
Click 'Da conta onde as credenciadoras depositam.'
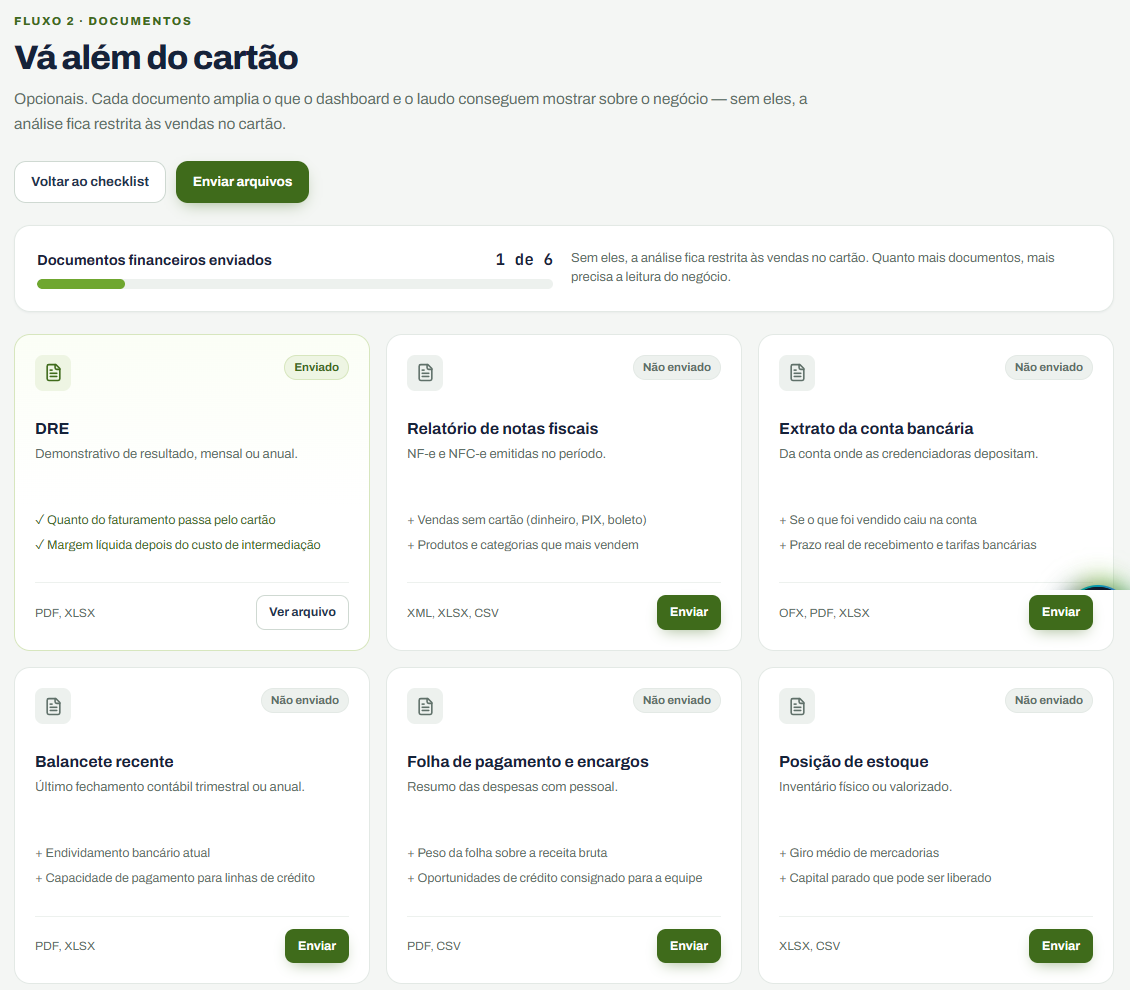(908, 454)
